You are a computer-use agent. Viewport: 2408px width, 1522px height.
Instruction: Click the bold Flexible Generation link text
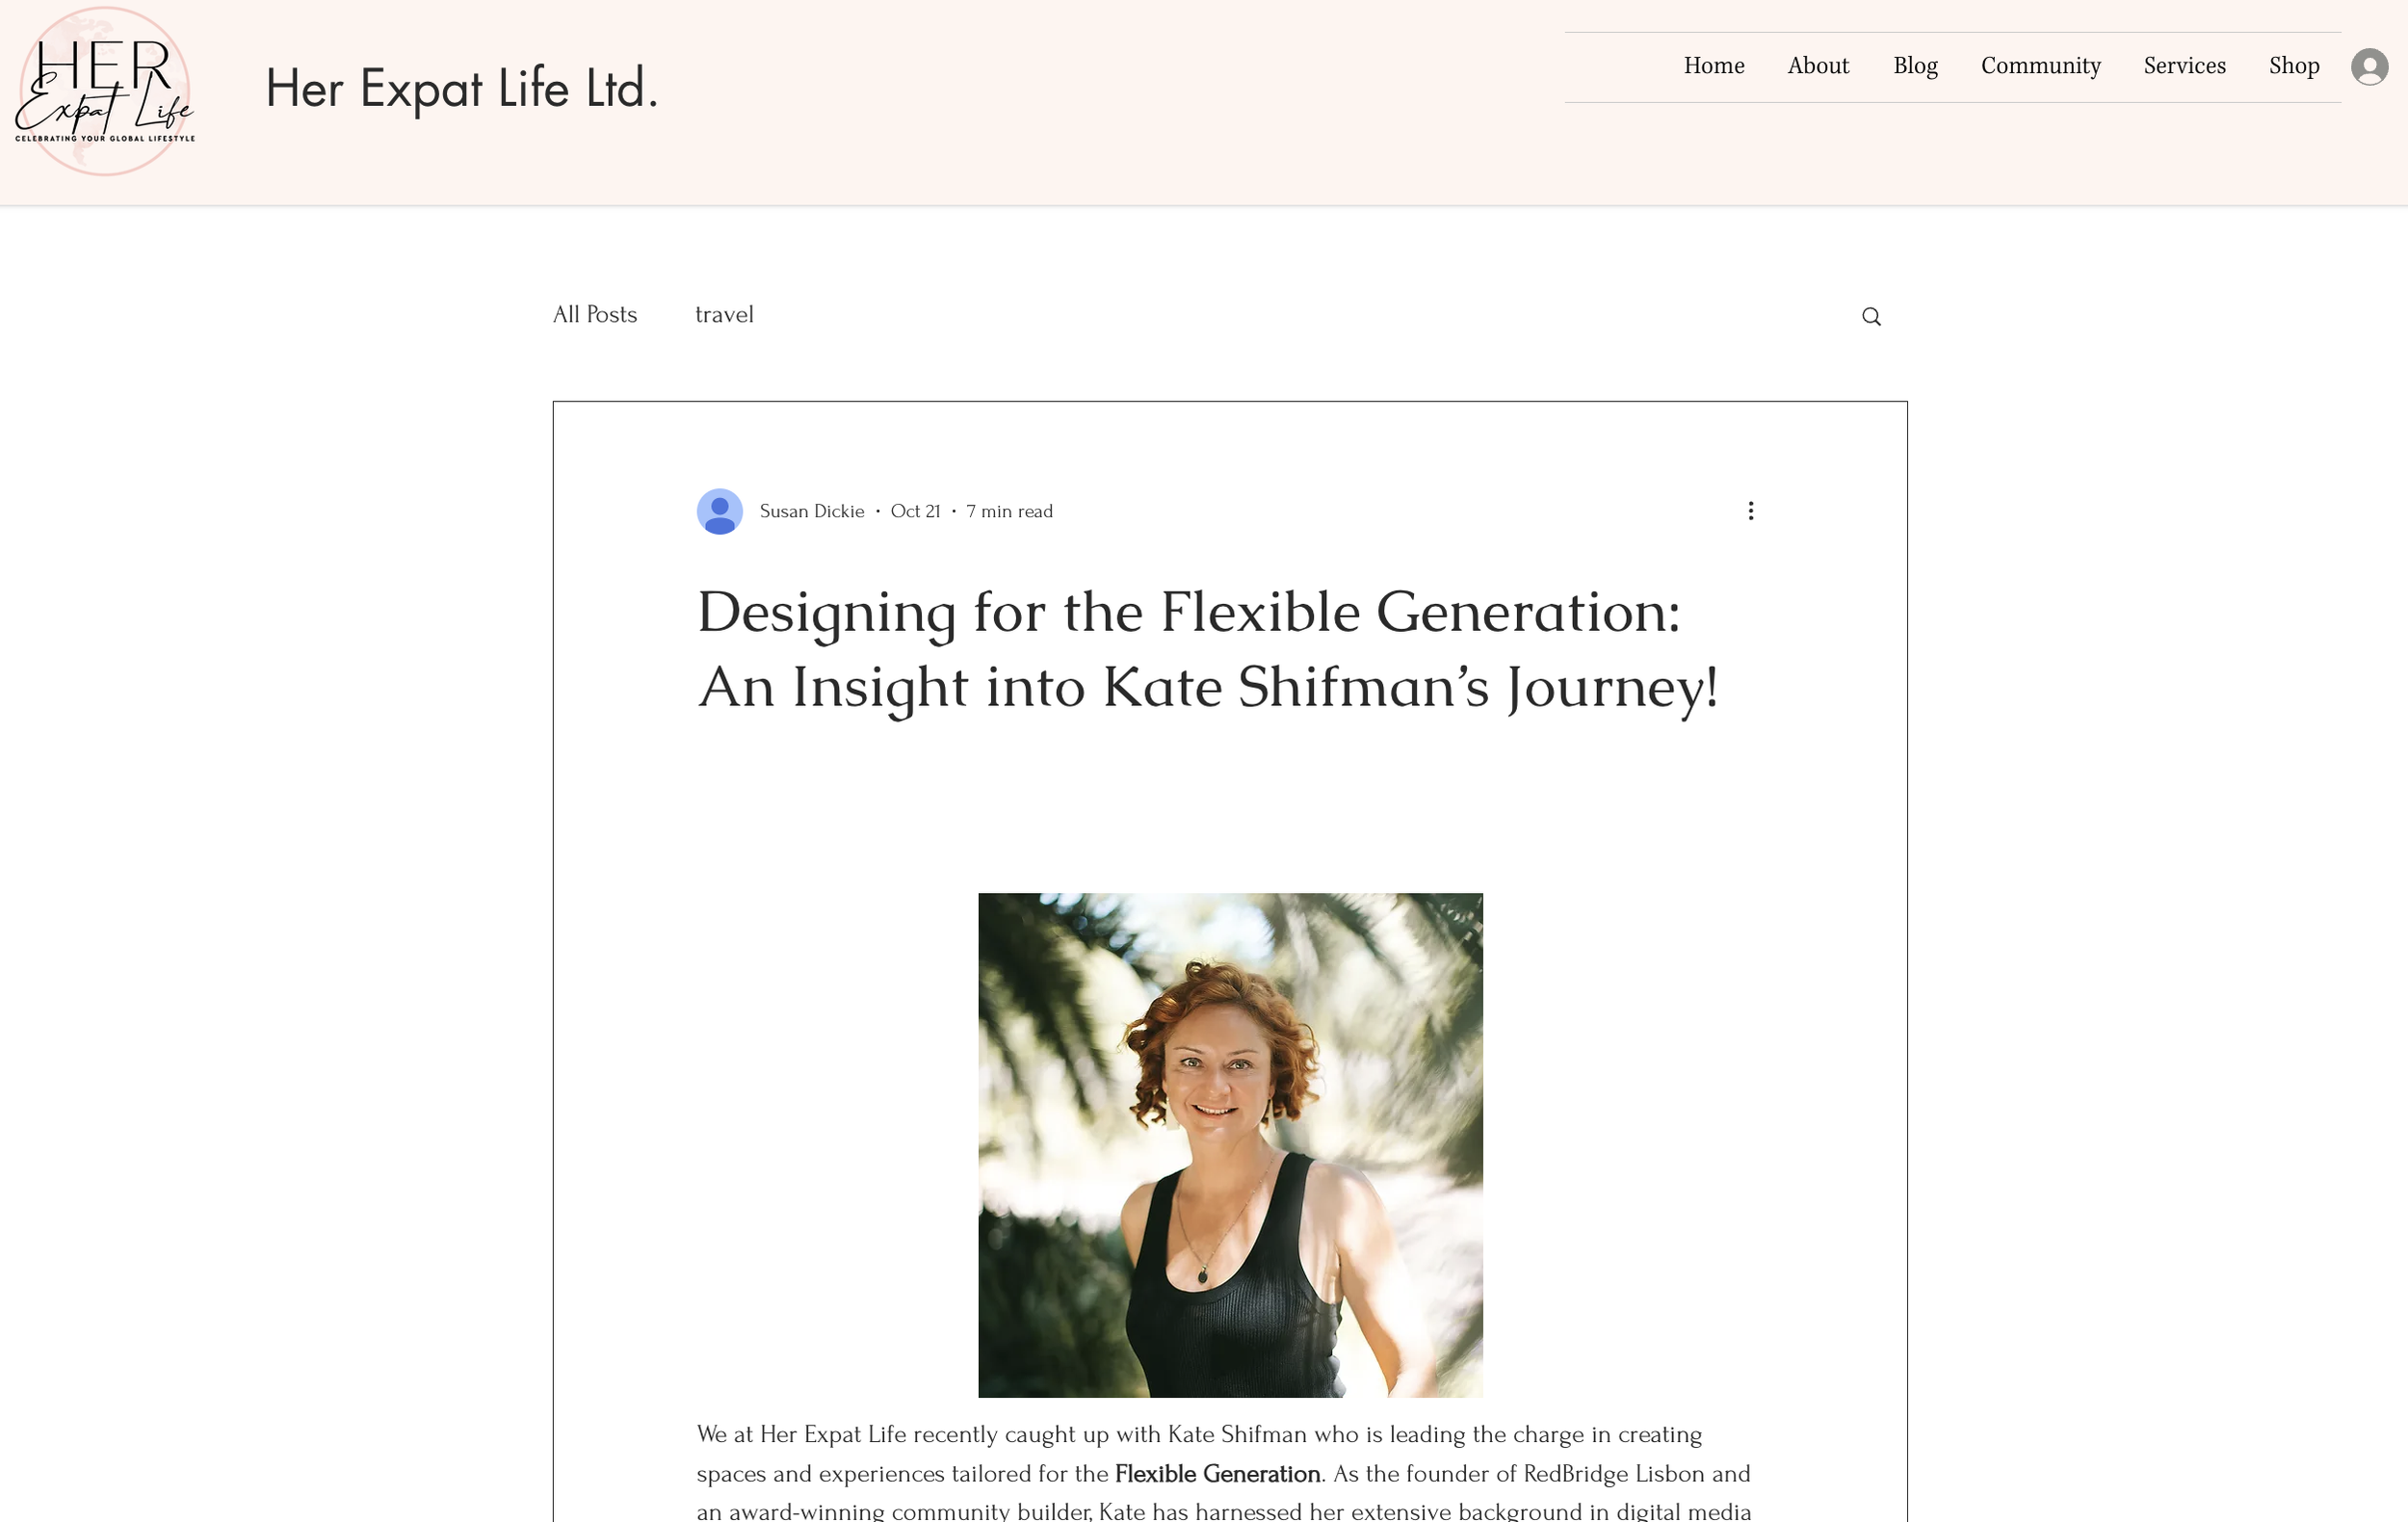(1217, 1474)
